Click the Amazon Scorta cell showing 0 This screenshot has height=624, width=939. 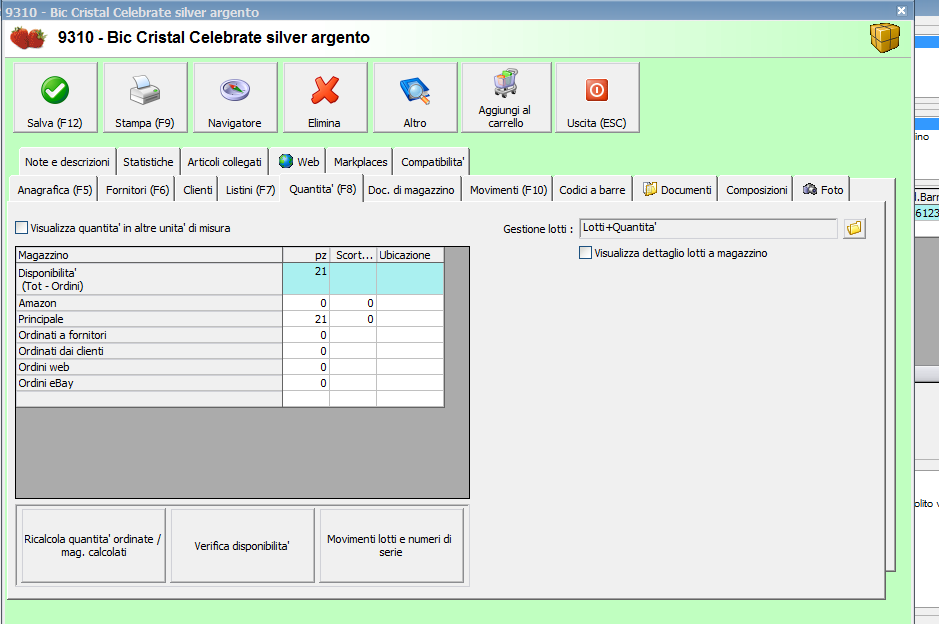[x=353, y=303]
